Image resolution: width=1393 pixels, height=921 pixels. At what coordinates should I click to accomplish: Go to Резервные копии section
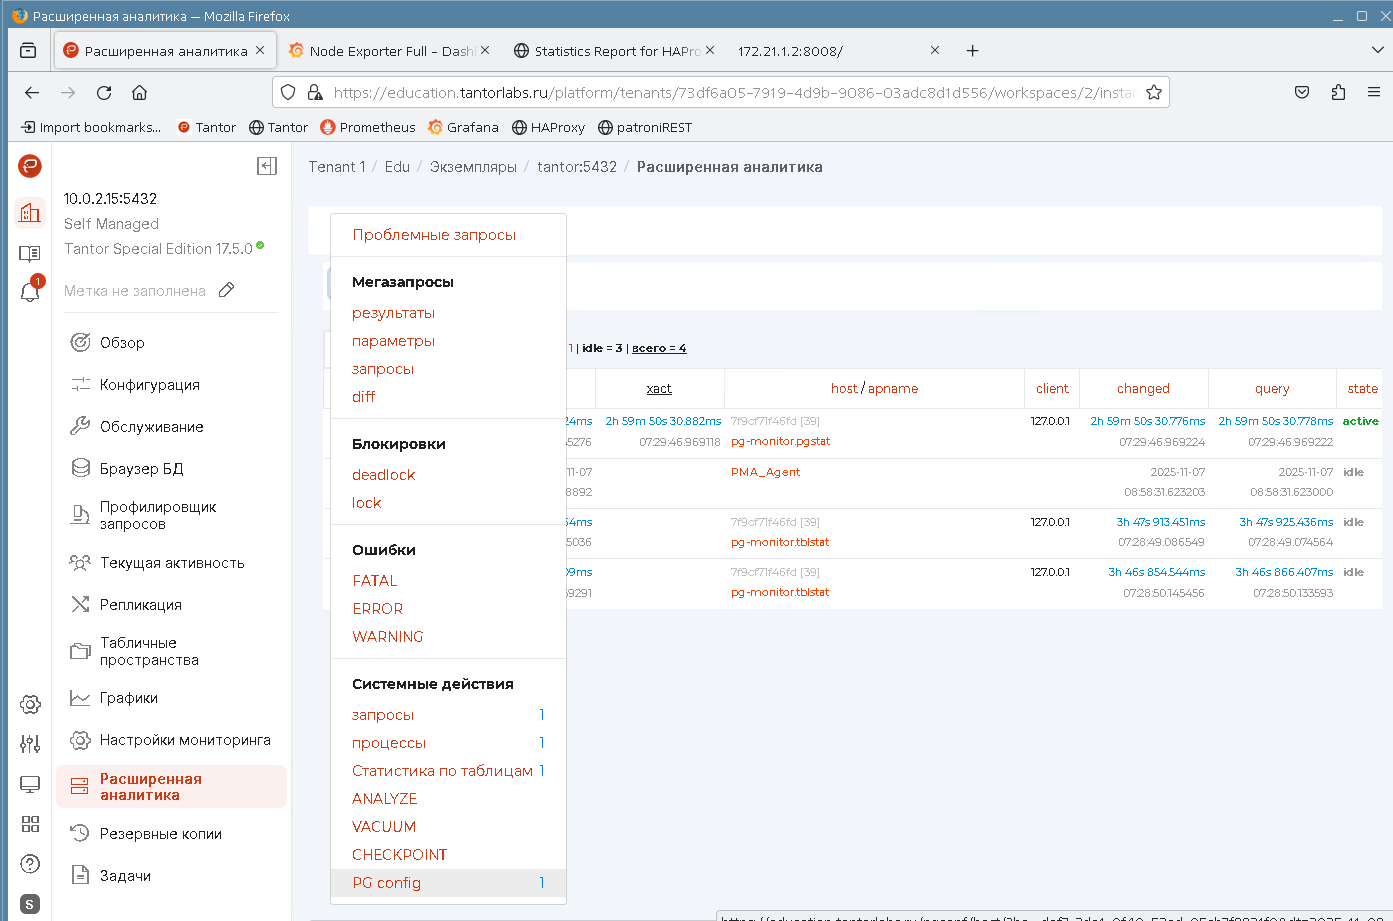pos(160,834)
